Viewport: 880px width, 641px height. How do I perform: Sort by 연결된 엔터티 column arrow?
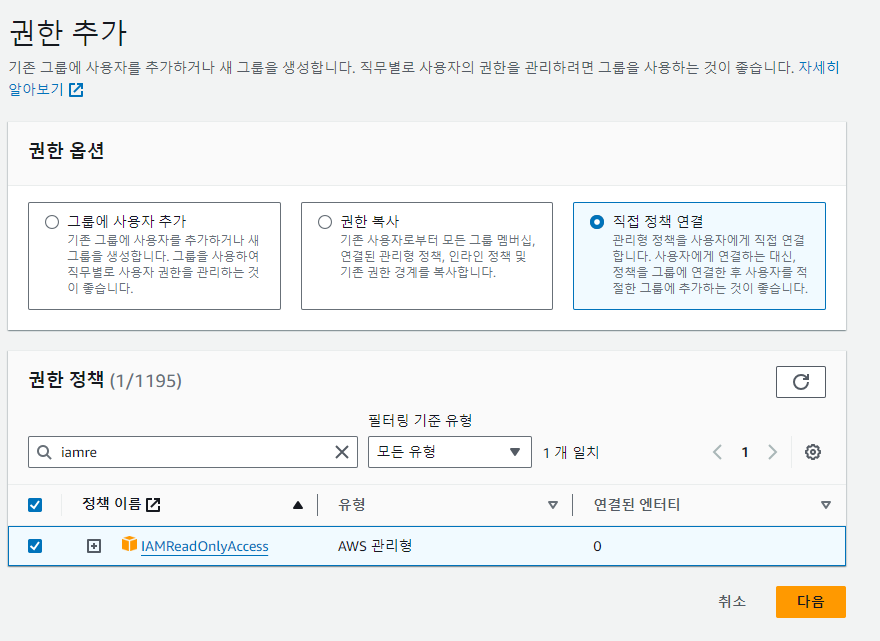tap(826, 505)
